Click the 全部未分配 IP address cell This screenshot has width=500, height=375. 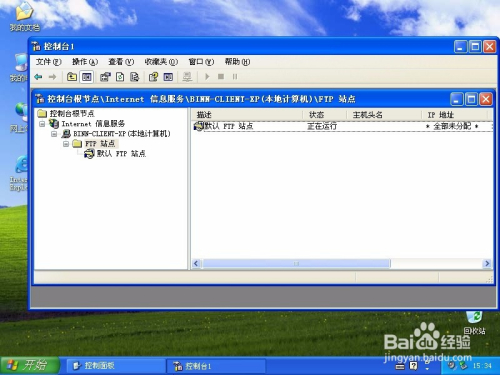452,126
